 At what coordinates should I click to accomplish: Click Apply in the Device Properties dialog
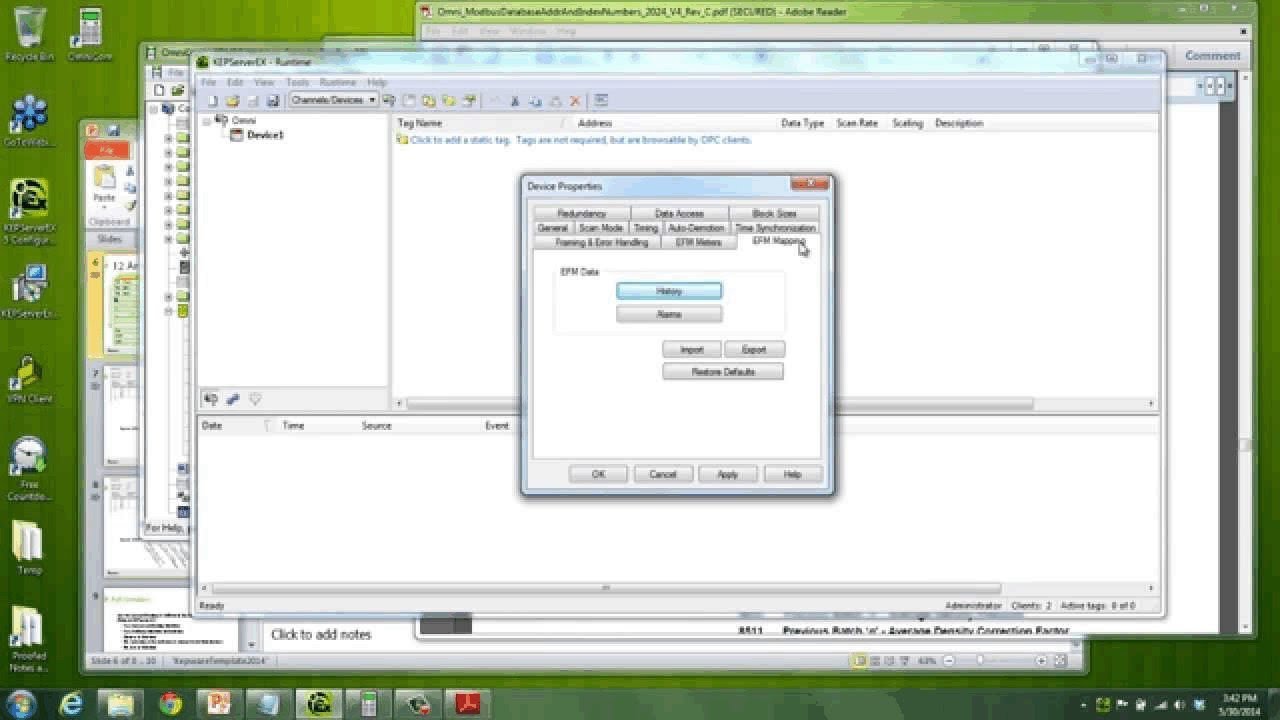pyautogui.click(x=728, y=474)
